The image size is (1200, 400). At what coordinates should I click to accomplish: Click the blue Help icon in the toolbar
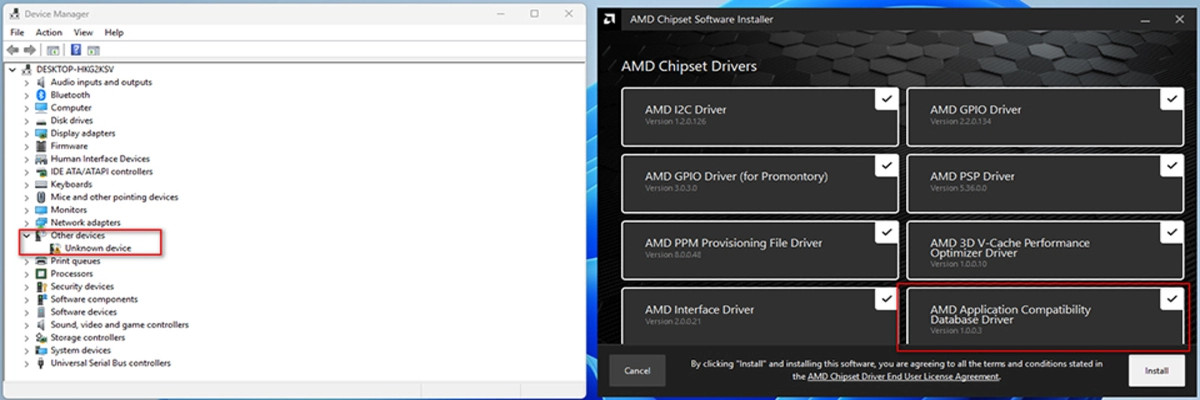point(76,49)
